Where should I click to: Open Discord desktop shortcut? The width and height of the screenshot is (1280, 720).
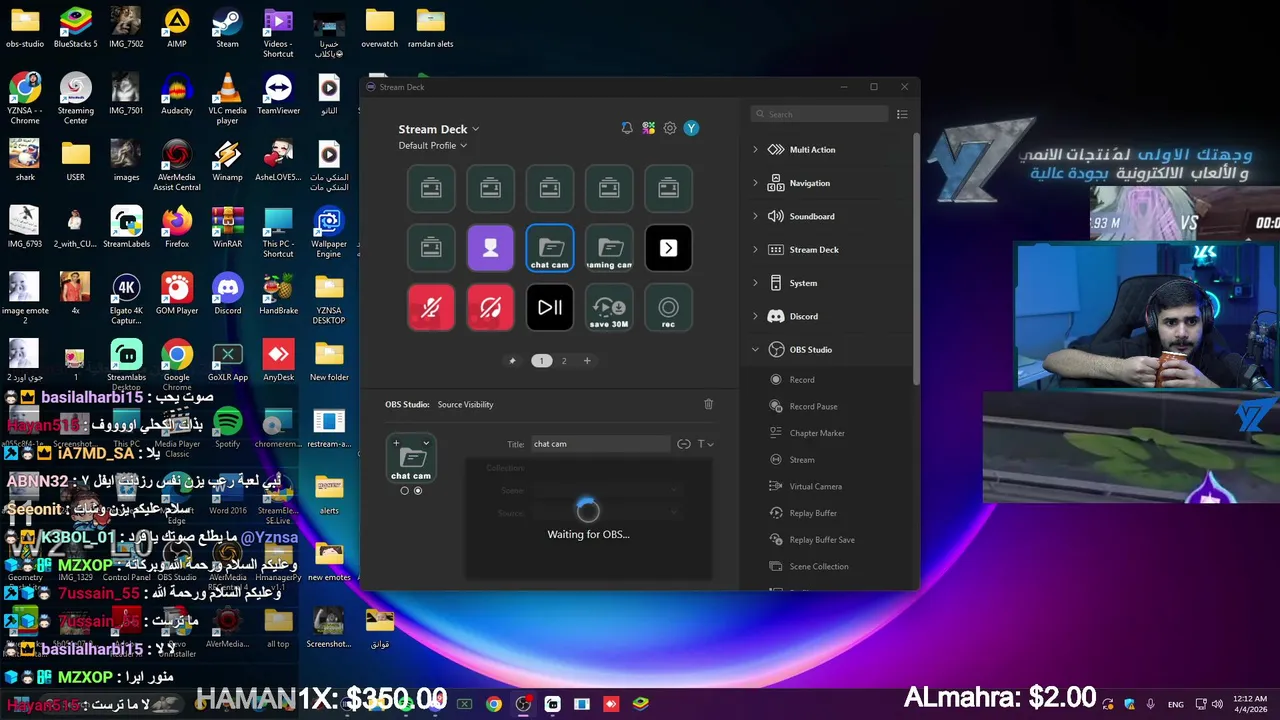[227, 295]
